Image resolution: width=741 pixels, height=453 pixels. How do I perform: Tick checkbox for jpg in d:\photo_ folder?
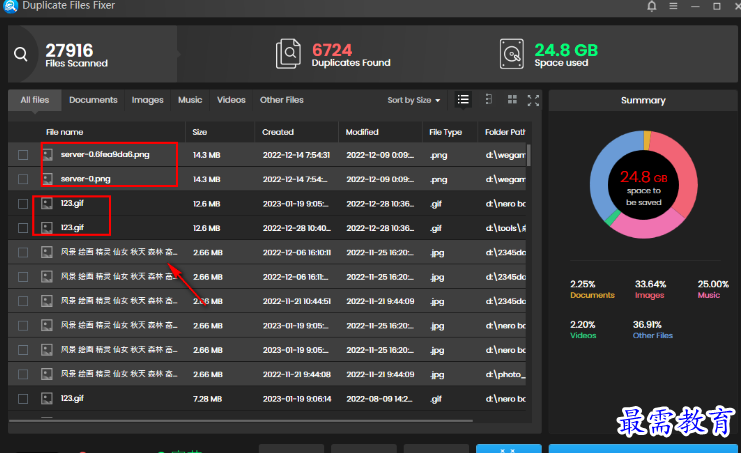pos(23,374)
